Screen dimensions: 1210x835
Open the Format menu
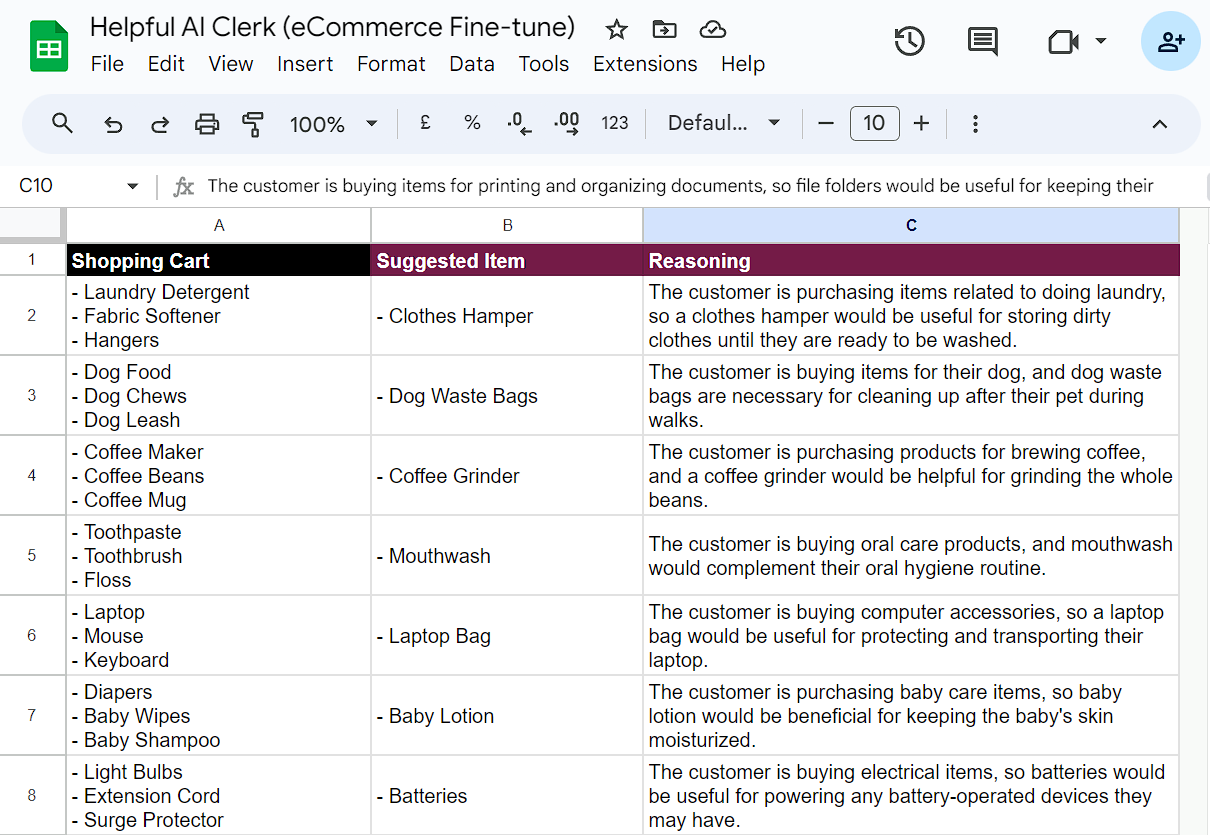point(391,64)
